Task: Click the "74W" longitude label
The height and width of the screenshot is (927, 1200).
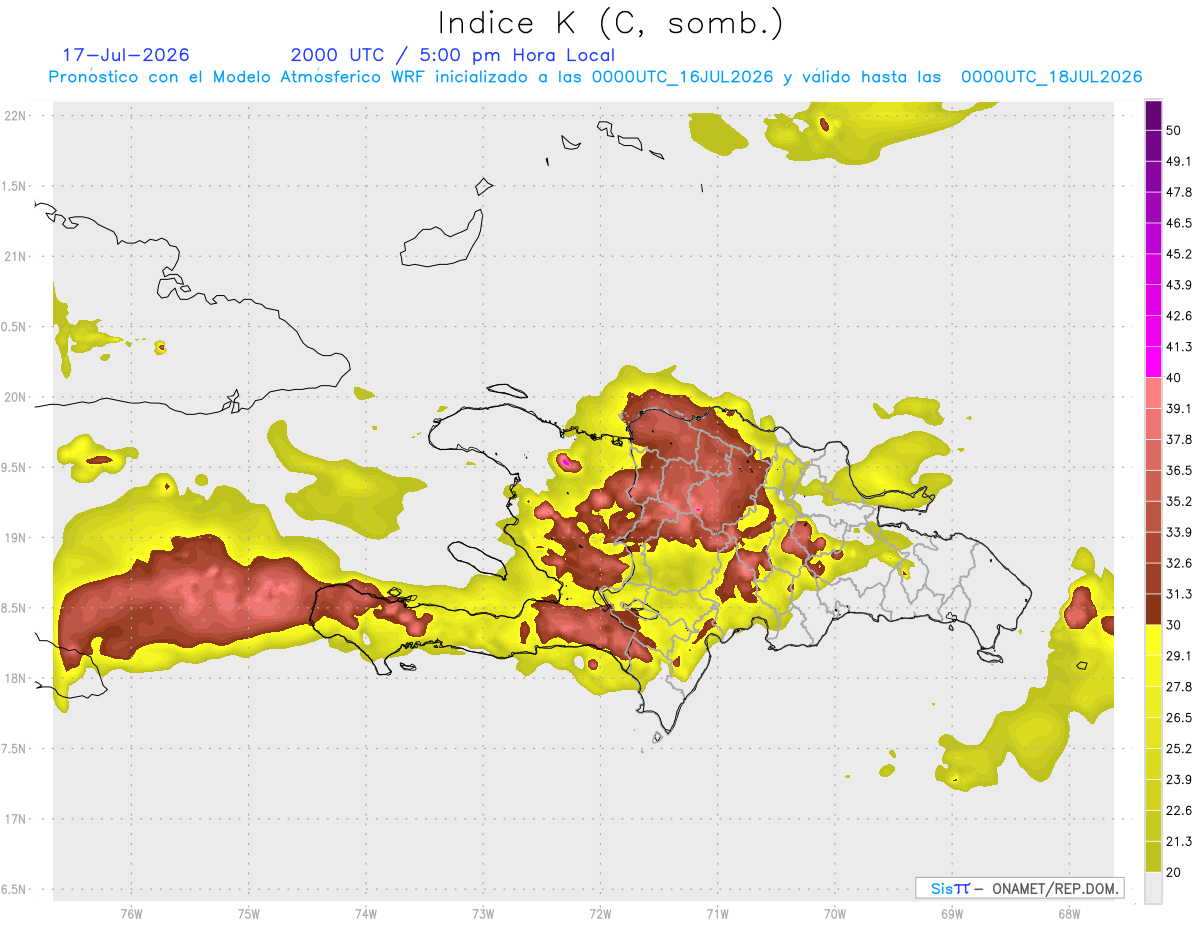Action: (365, 913)
